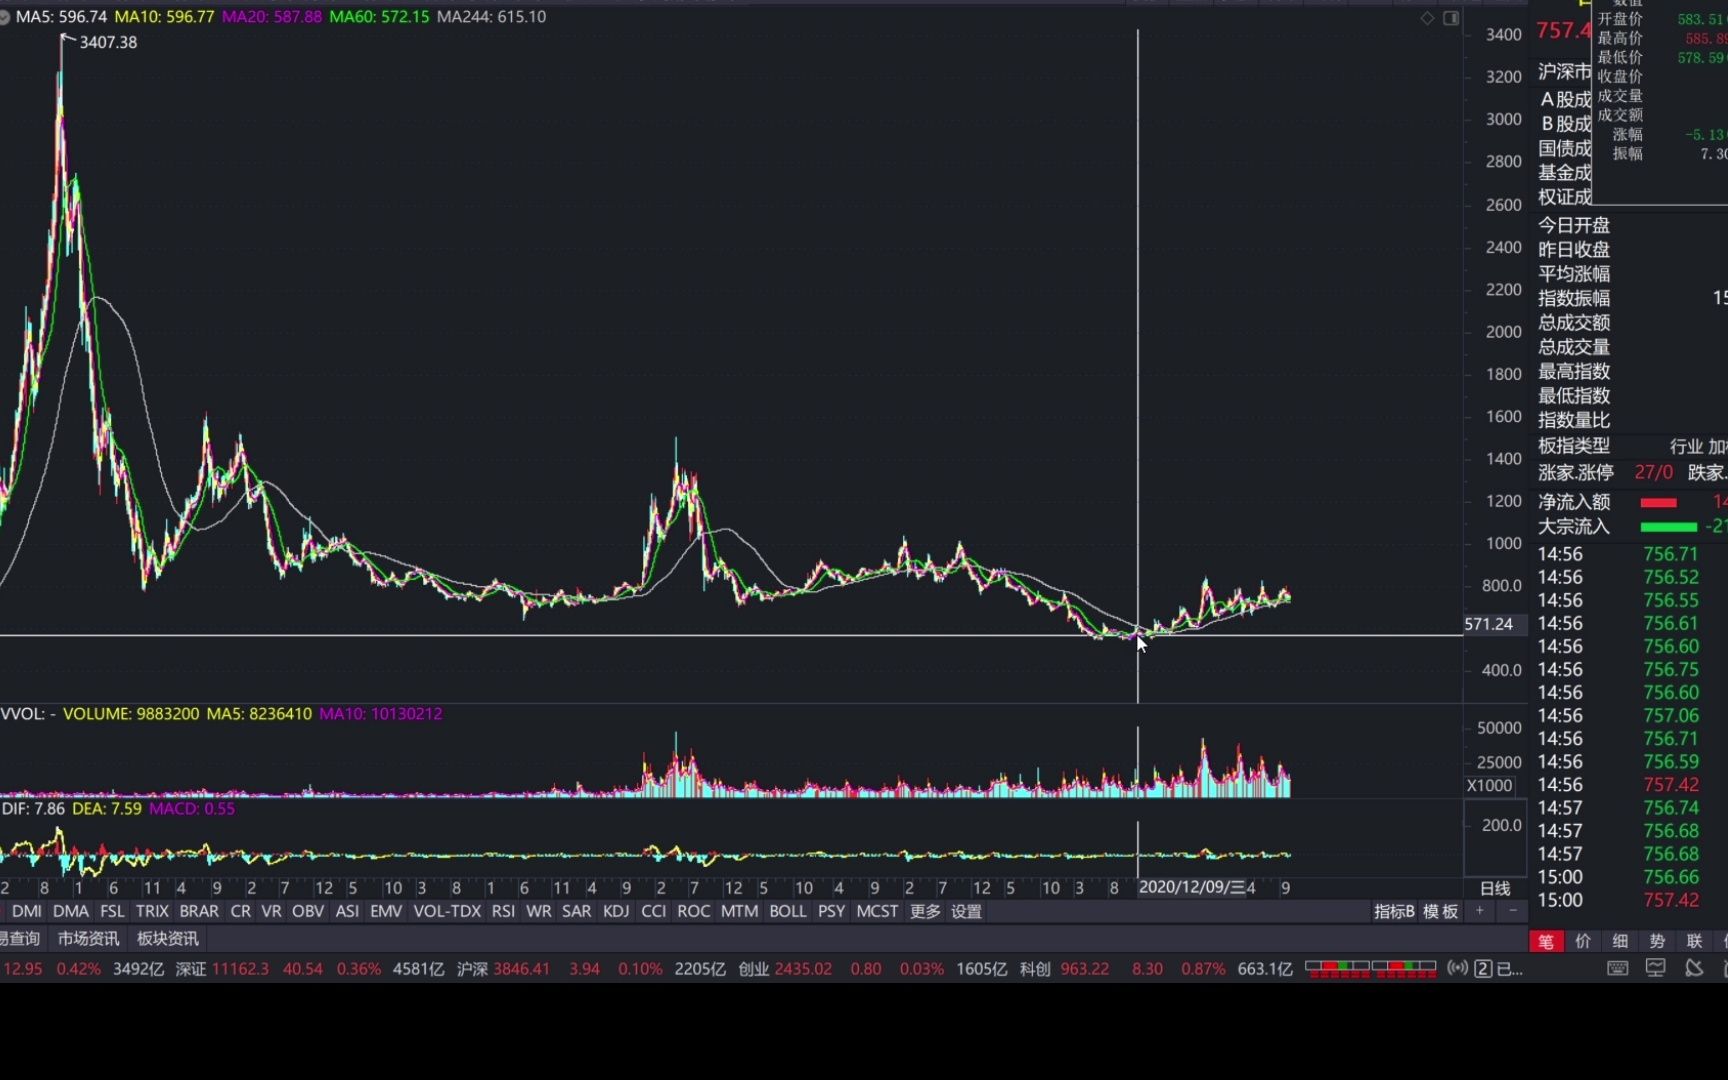Choose the MTM indicator

click(x=739, y=911)
